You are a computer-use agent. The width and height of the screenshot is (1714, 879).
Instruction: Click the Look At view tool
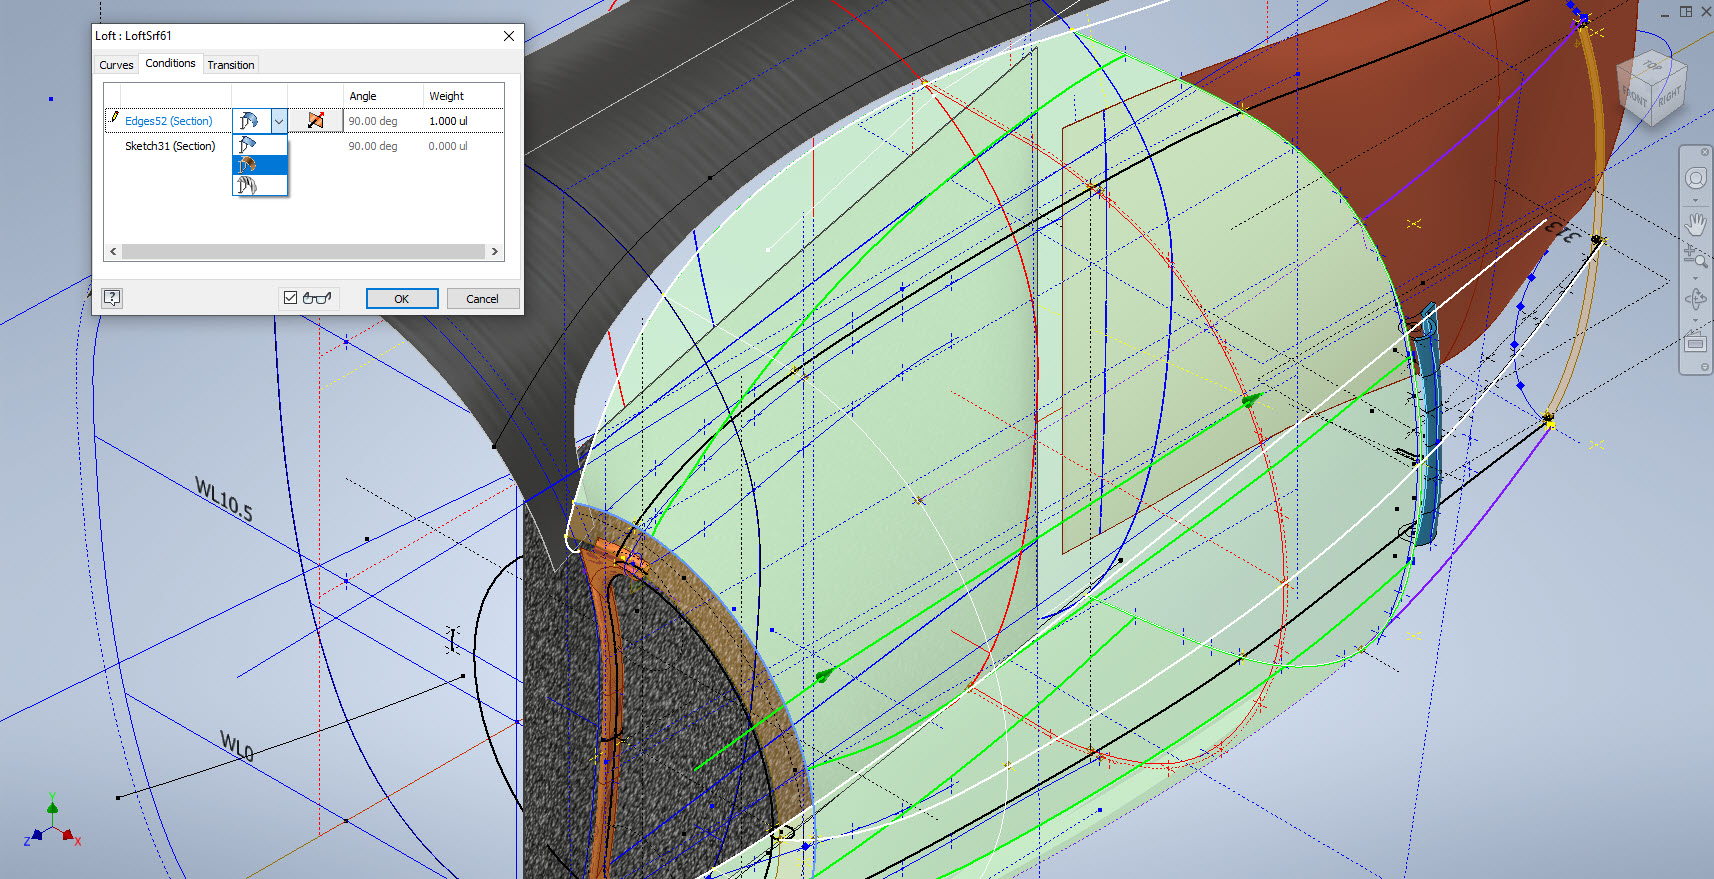tap(1696, 343)
